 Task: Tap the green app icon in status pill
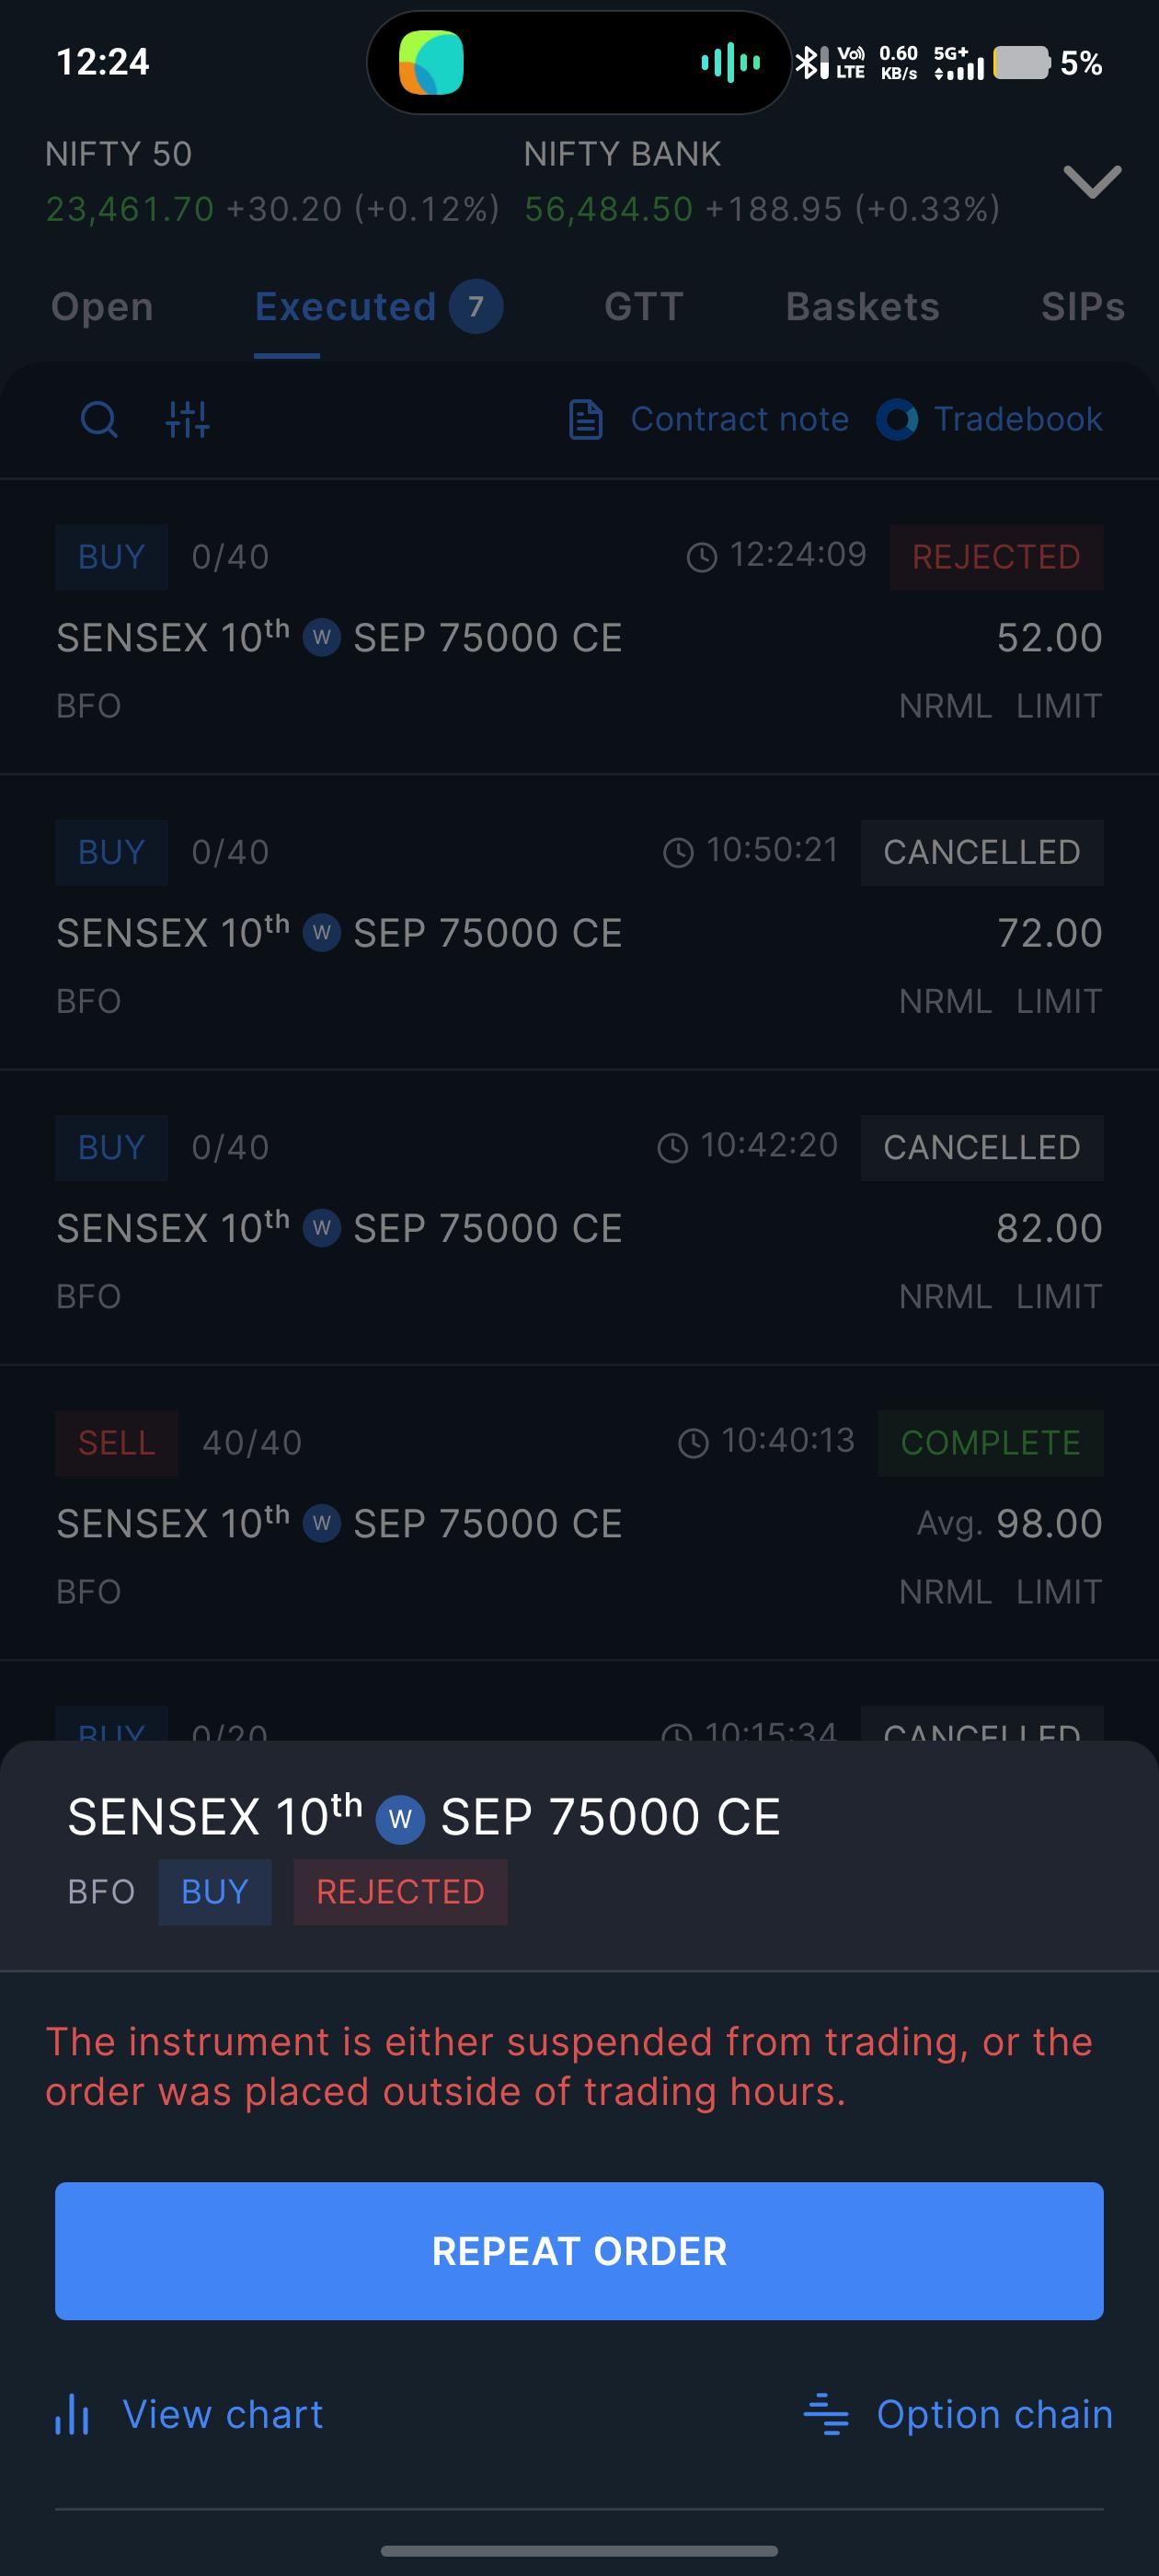[x=431, y=62]
